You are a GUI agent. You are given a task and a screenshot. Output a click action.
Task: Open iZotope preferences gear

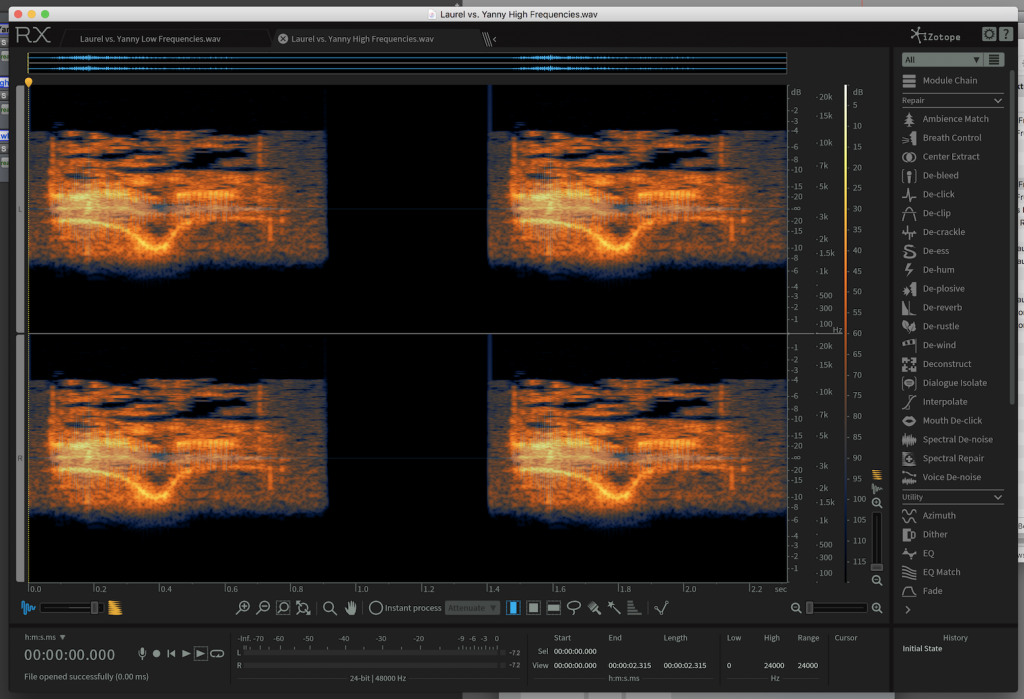coord(989,35)
